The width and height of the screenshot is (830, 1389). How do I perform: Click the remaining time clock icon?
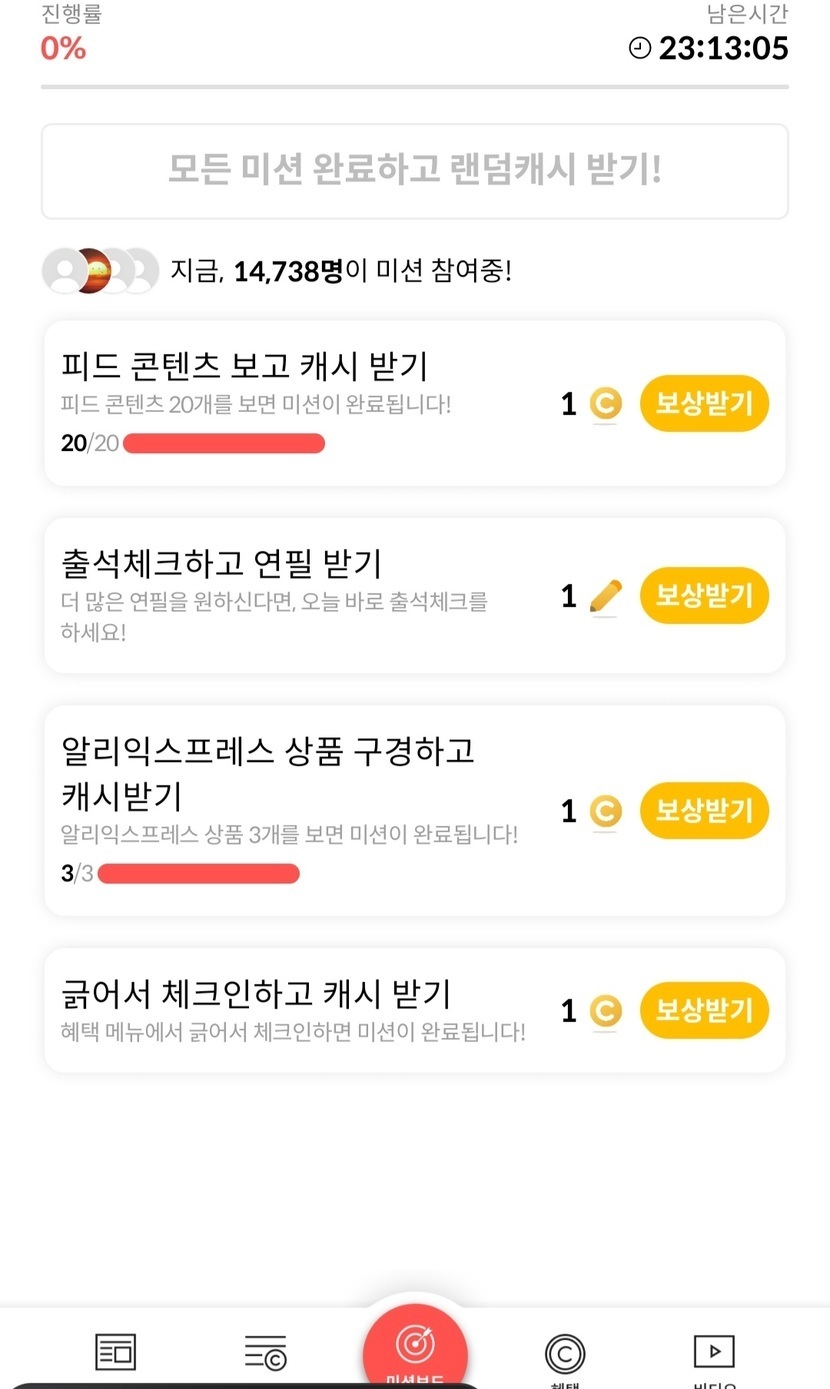click(640, 48)
